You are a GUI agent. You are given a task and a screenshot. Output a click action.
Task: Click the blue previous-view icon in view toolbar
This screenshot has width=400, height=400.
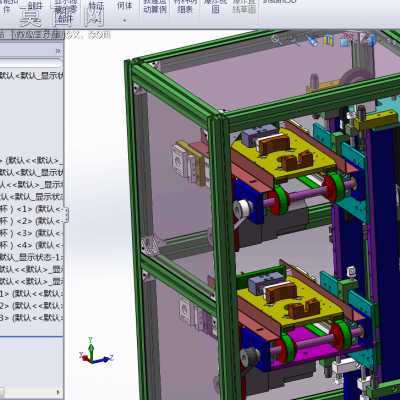312,40
